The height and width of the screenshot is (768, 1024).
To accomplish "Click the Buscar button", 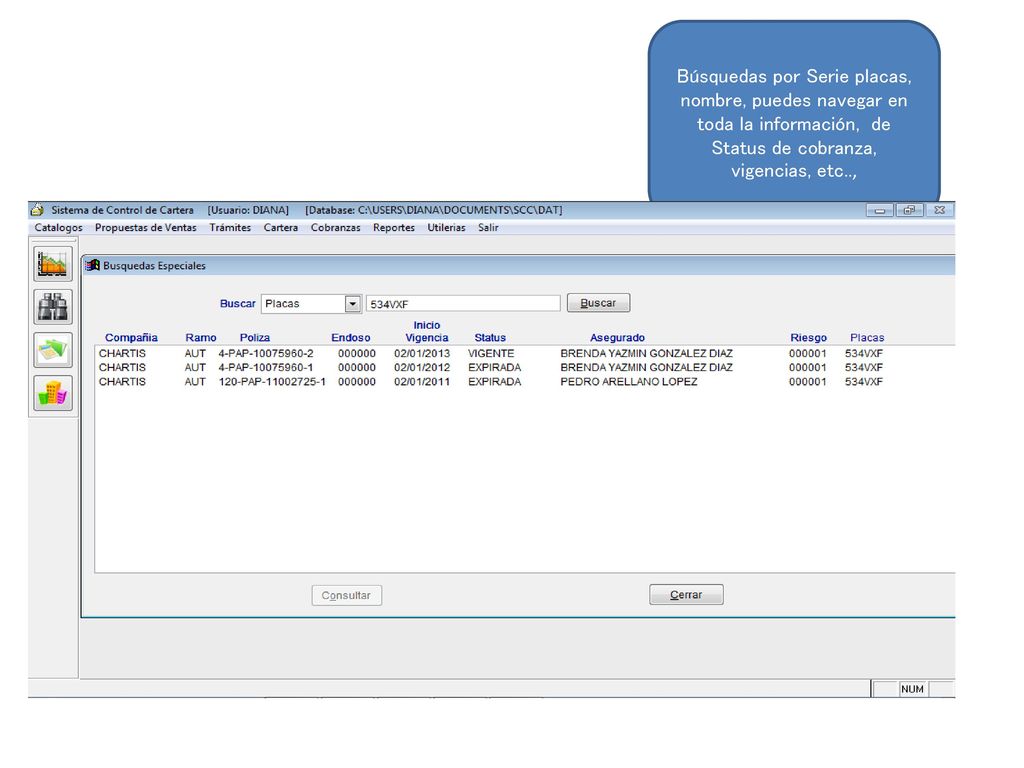I will (x=598, y=303).
